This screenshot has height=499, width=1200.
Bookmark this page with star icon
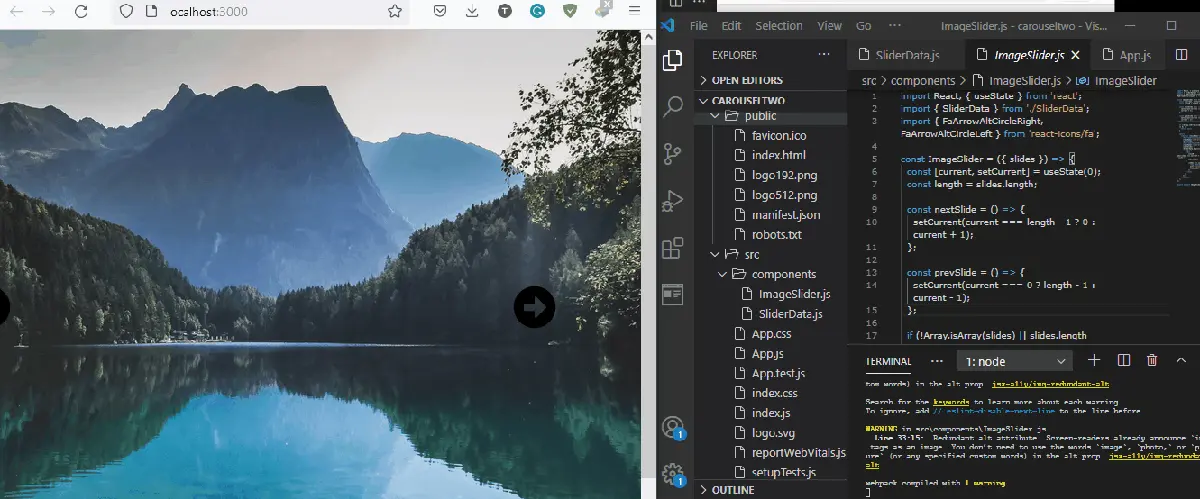pos(395,12)
